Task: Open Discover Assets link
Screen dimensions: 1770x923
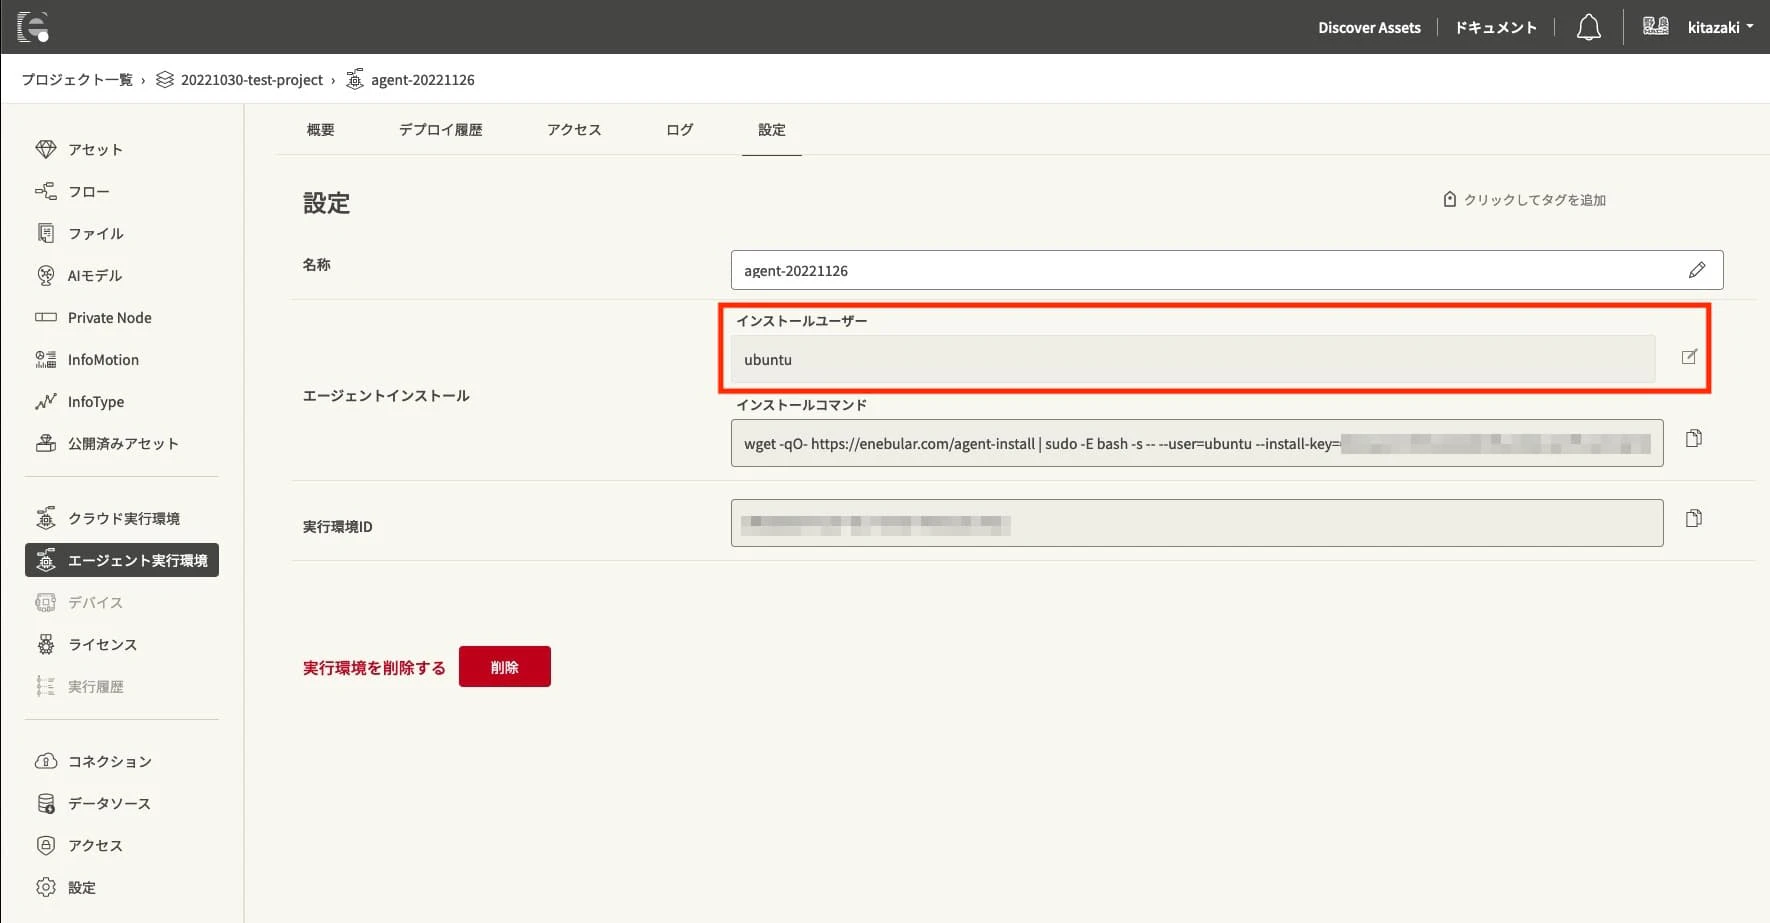Action: pyautogui.click(x=1369, y=27)
